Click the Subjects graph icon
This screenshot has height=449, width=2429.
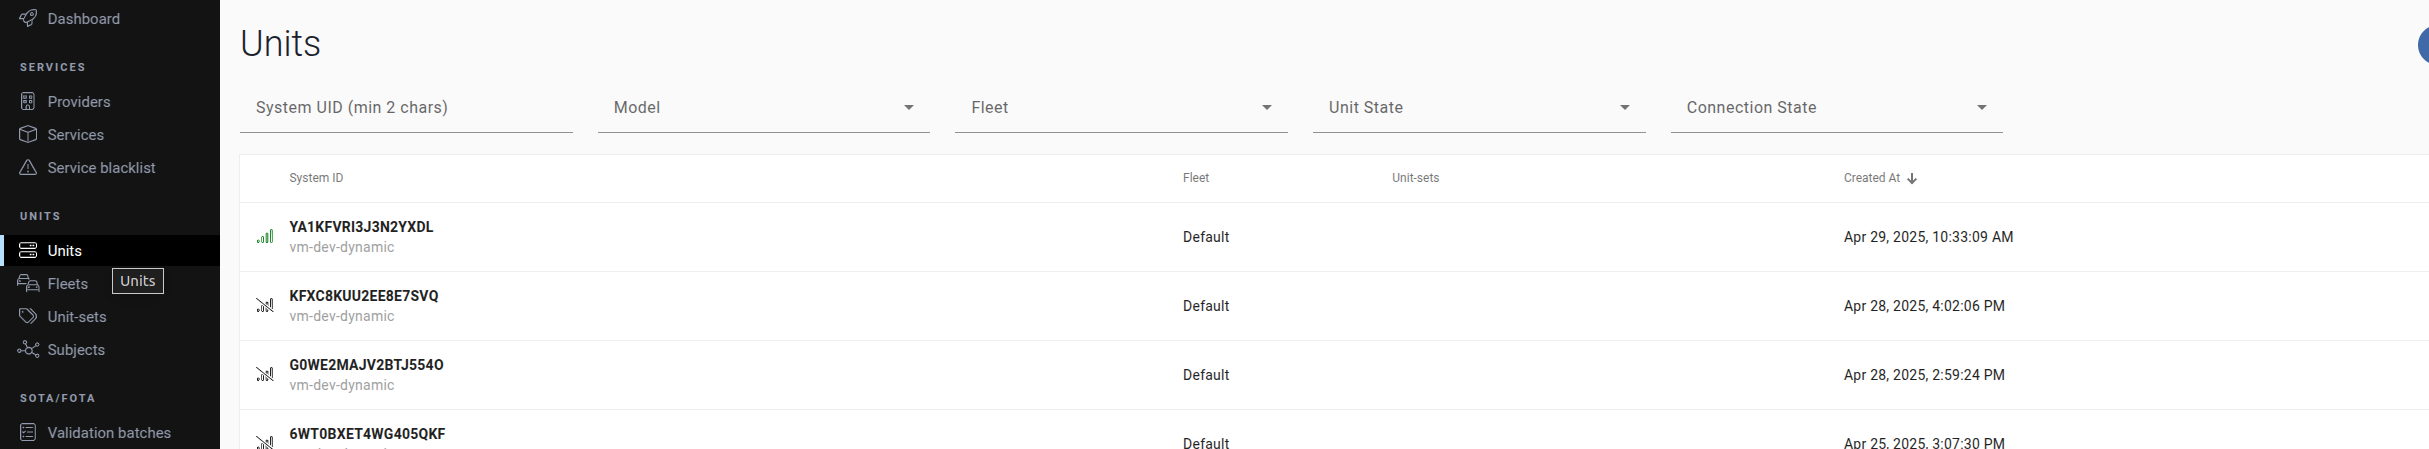28,349
